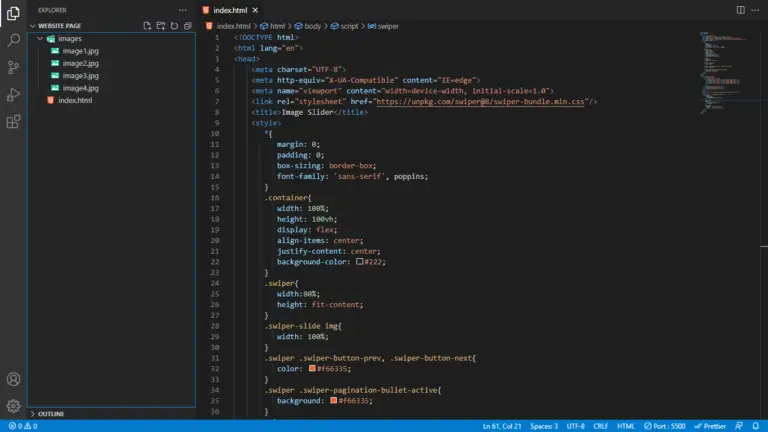Click body breadcrumb item
This screenshot has height=432, width=768.
[x=312, y=26]
